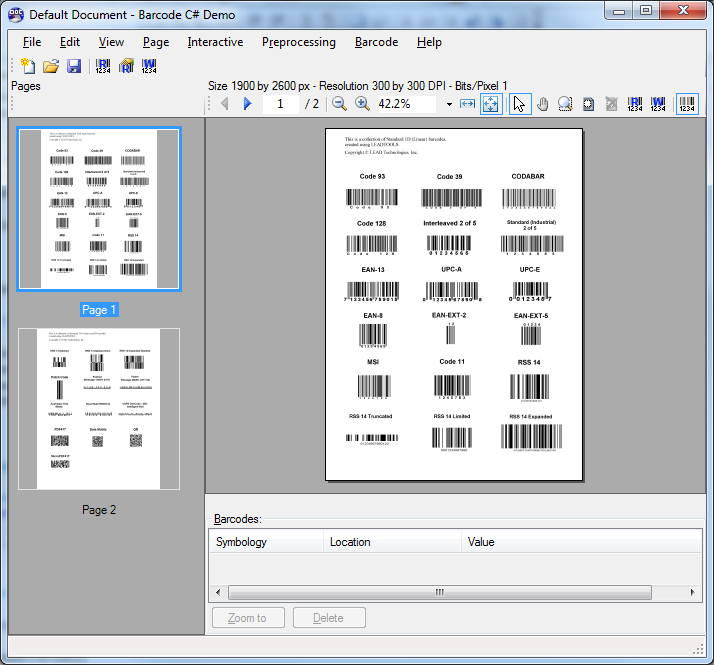Click the barcode list scroll left arrow
This screenshot has width=714, height=665.
point(218,593)
